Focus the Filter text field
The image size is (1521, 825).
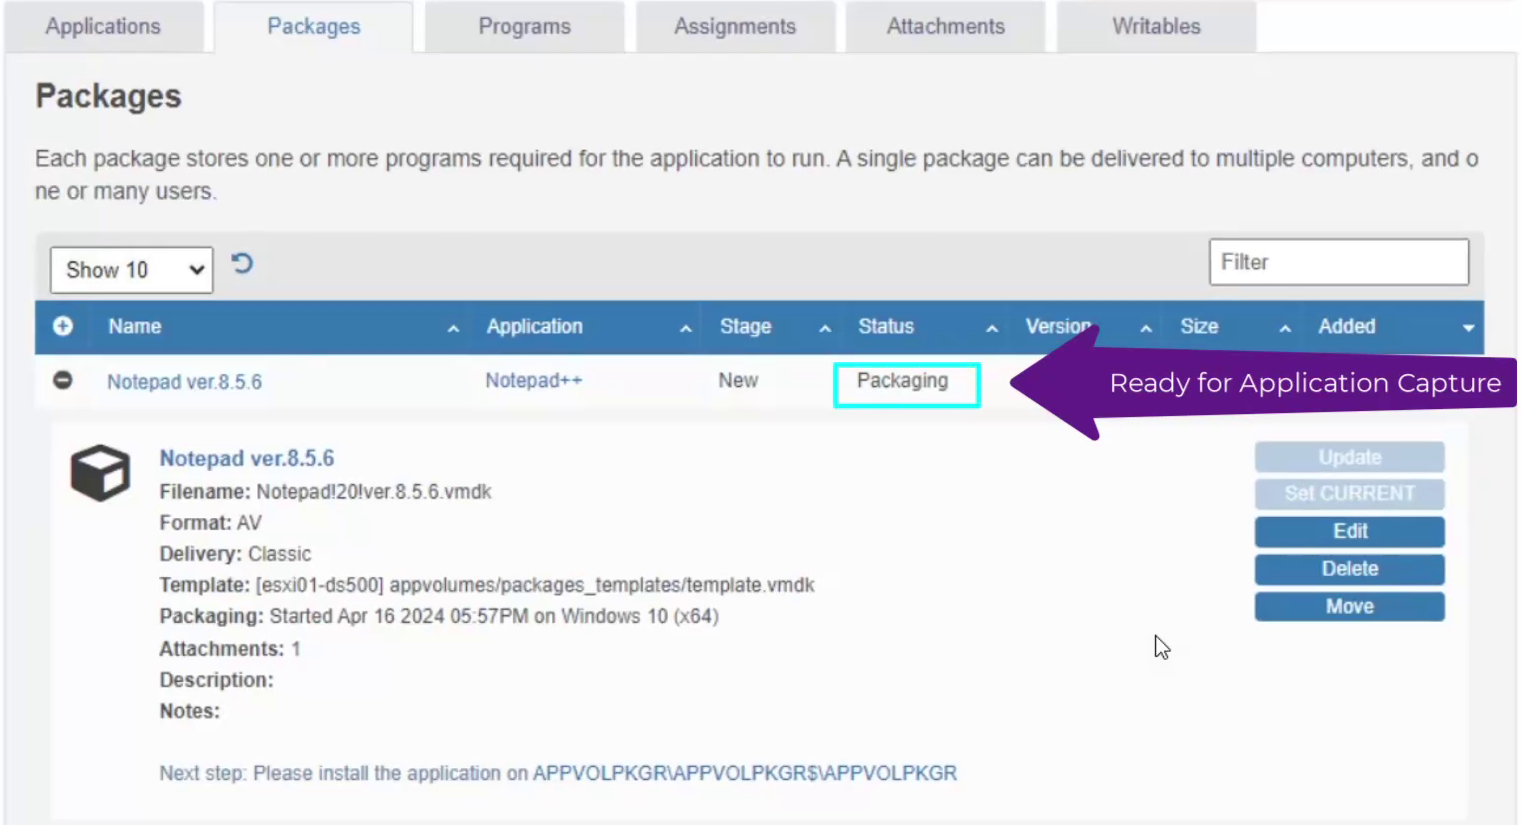pos(1338,262)
